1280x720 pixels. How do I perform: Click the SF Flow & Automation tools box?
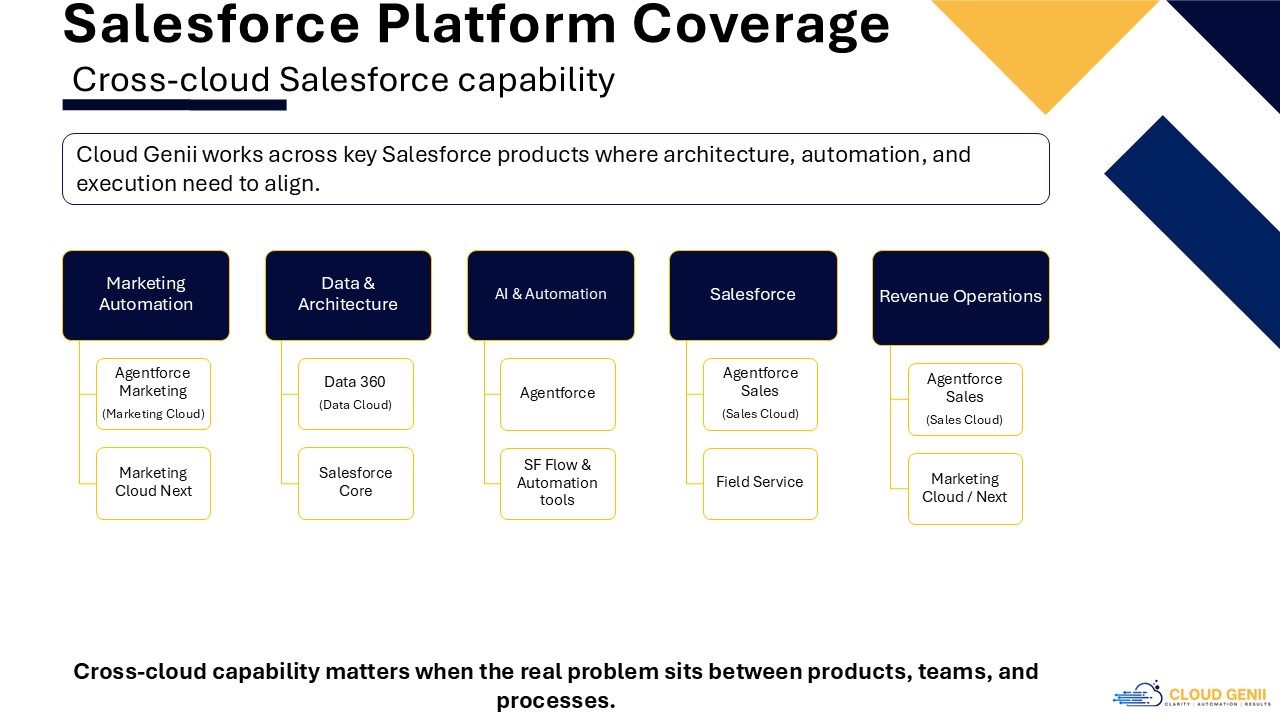pyautogui.click(x=557, y=483)
